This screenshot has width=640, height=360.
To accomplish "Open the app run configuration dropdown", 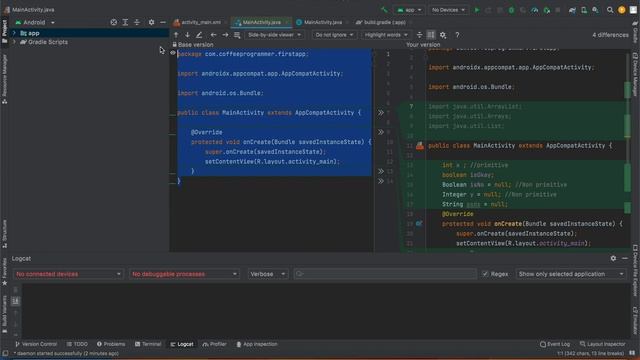I will coord(409,10).
